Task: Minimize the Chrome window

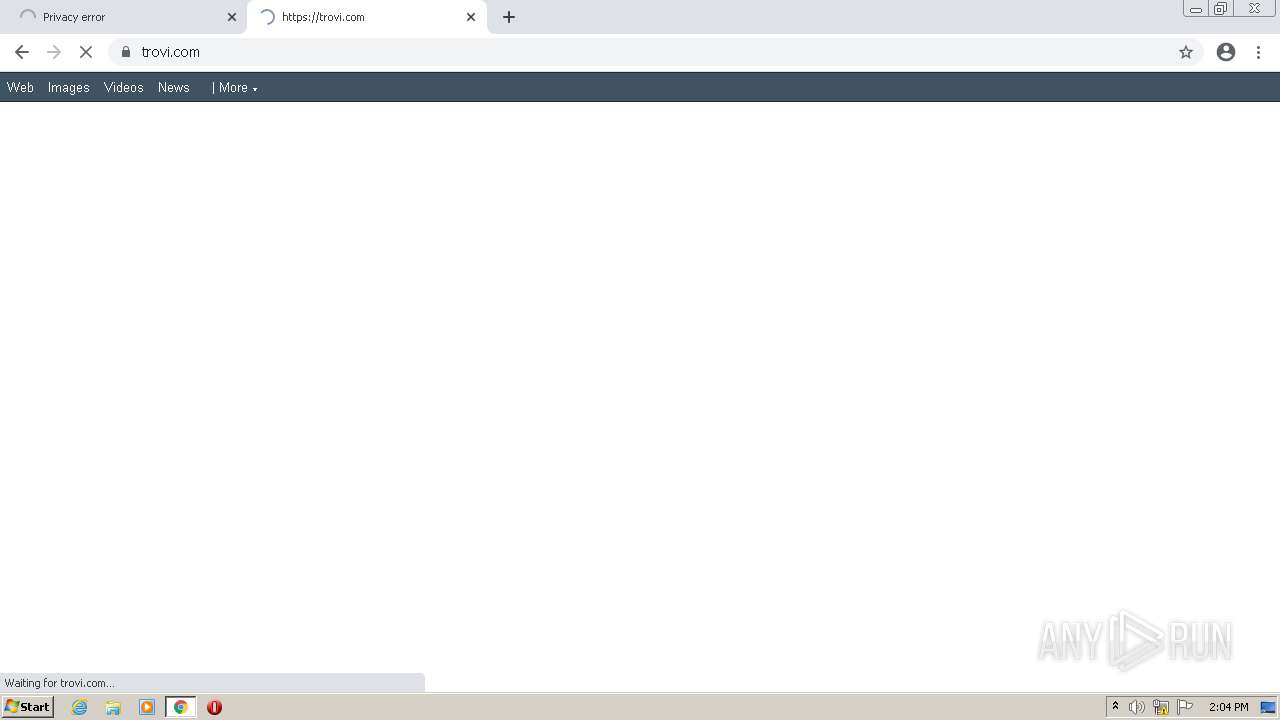Action: [x=1196, y=9]
